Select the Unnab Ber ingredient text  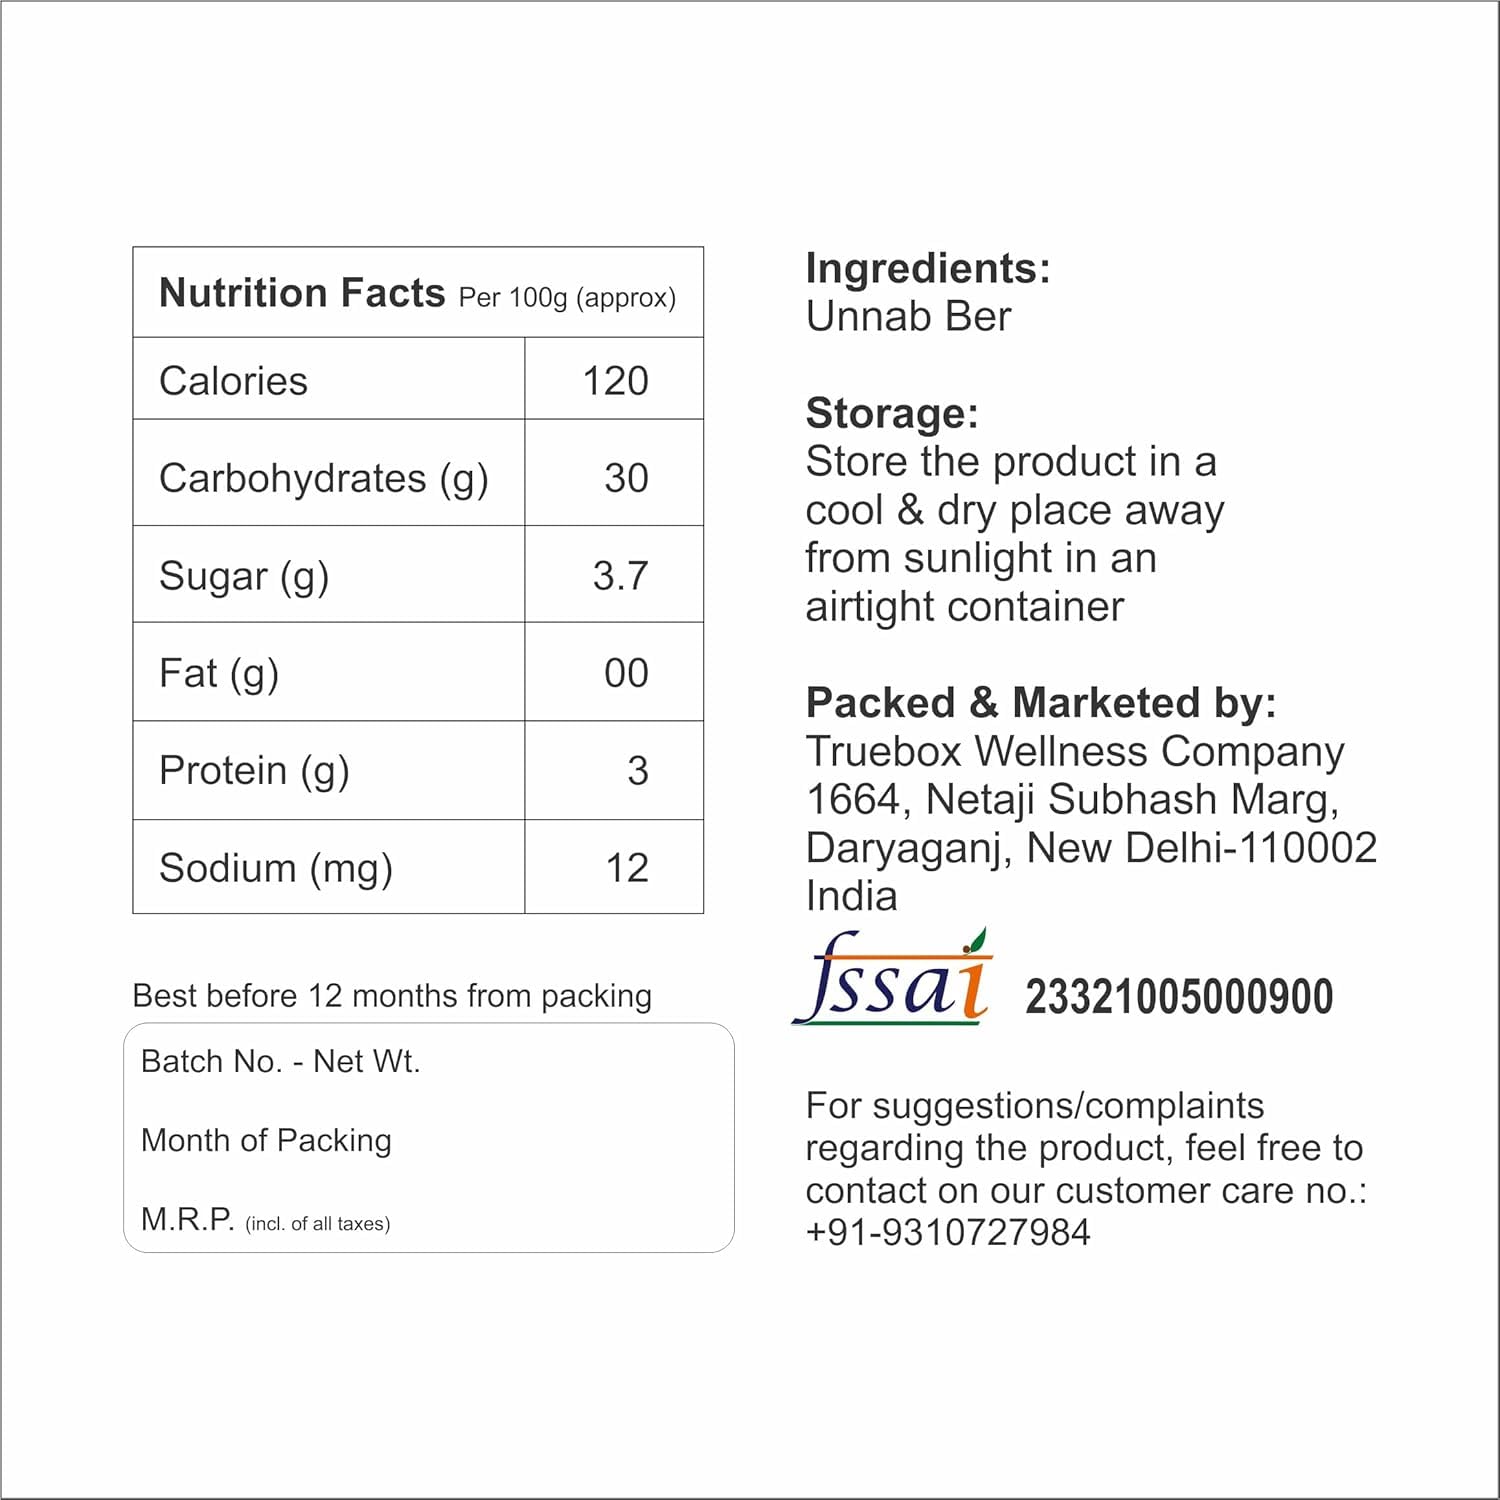[x=908, y=316]
